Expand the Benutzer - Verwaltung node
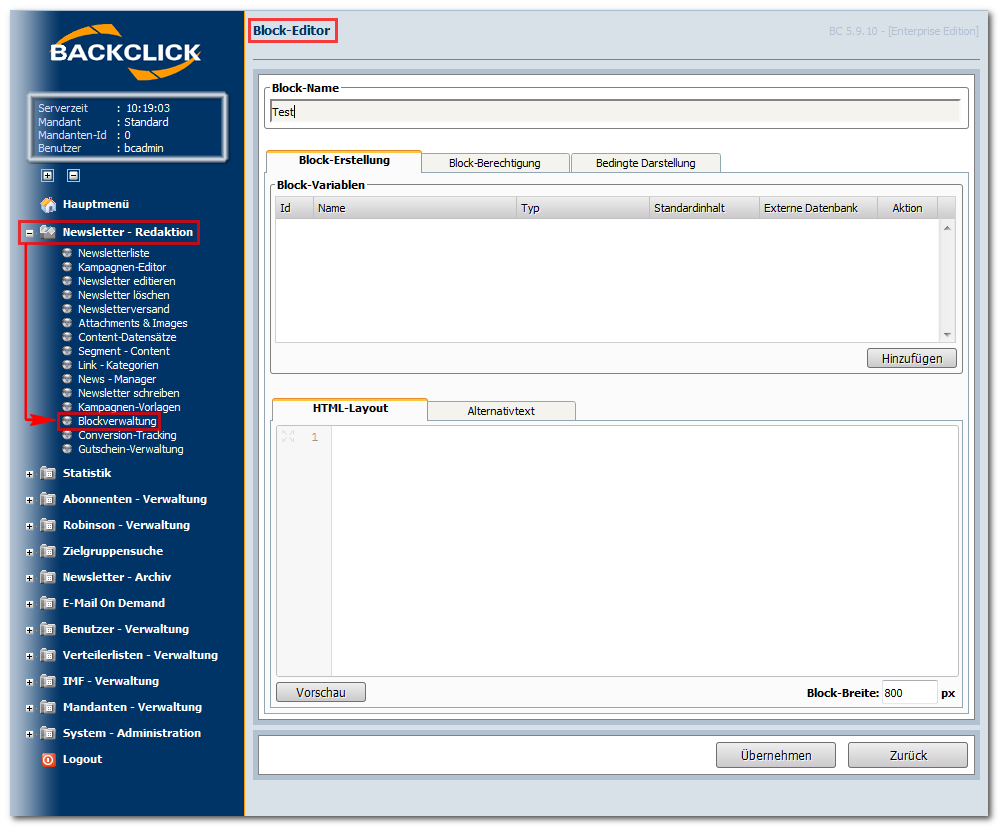The width and height of the screenshot is (999, 827). pos(29,630)
